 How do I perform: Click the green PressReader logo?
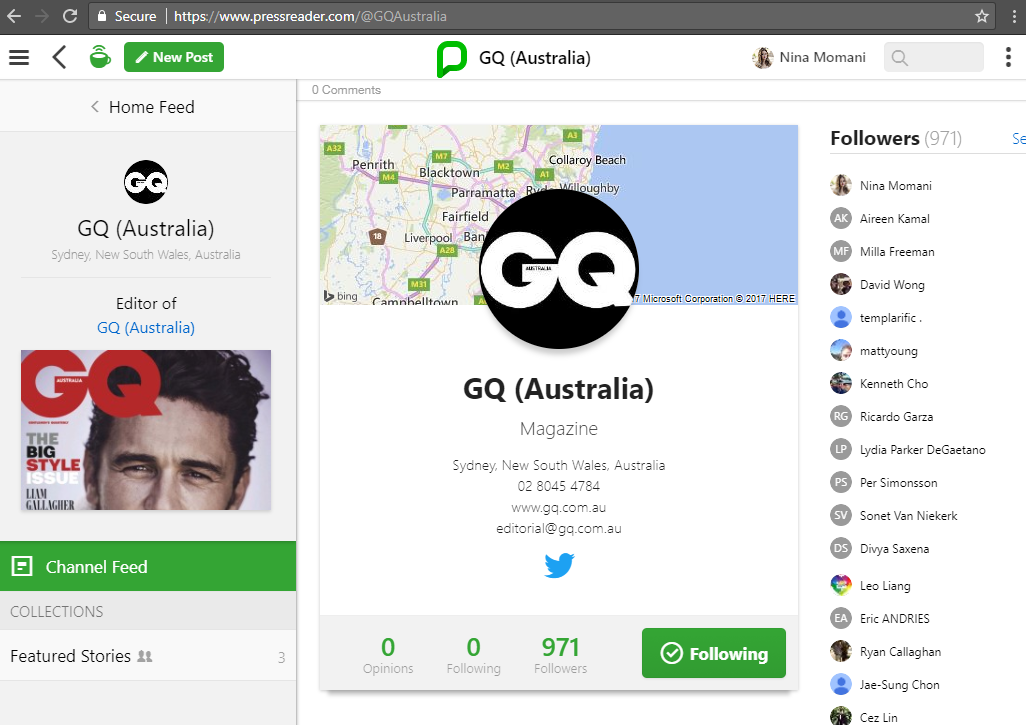(x=451, y=58)
